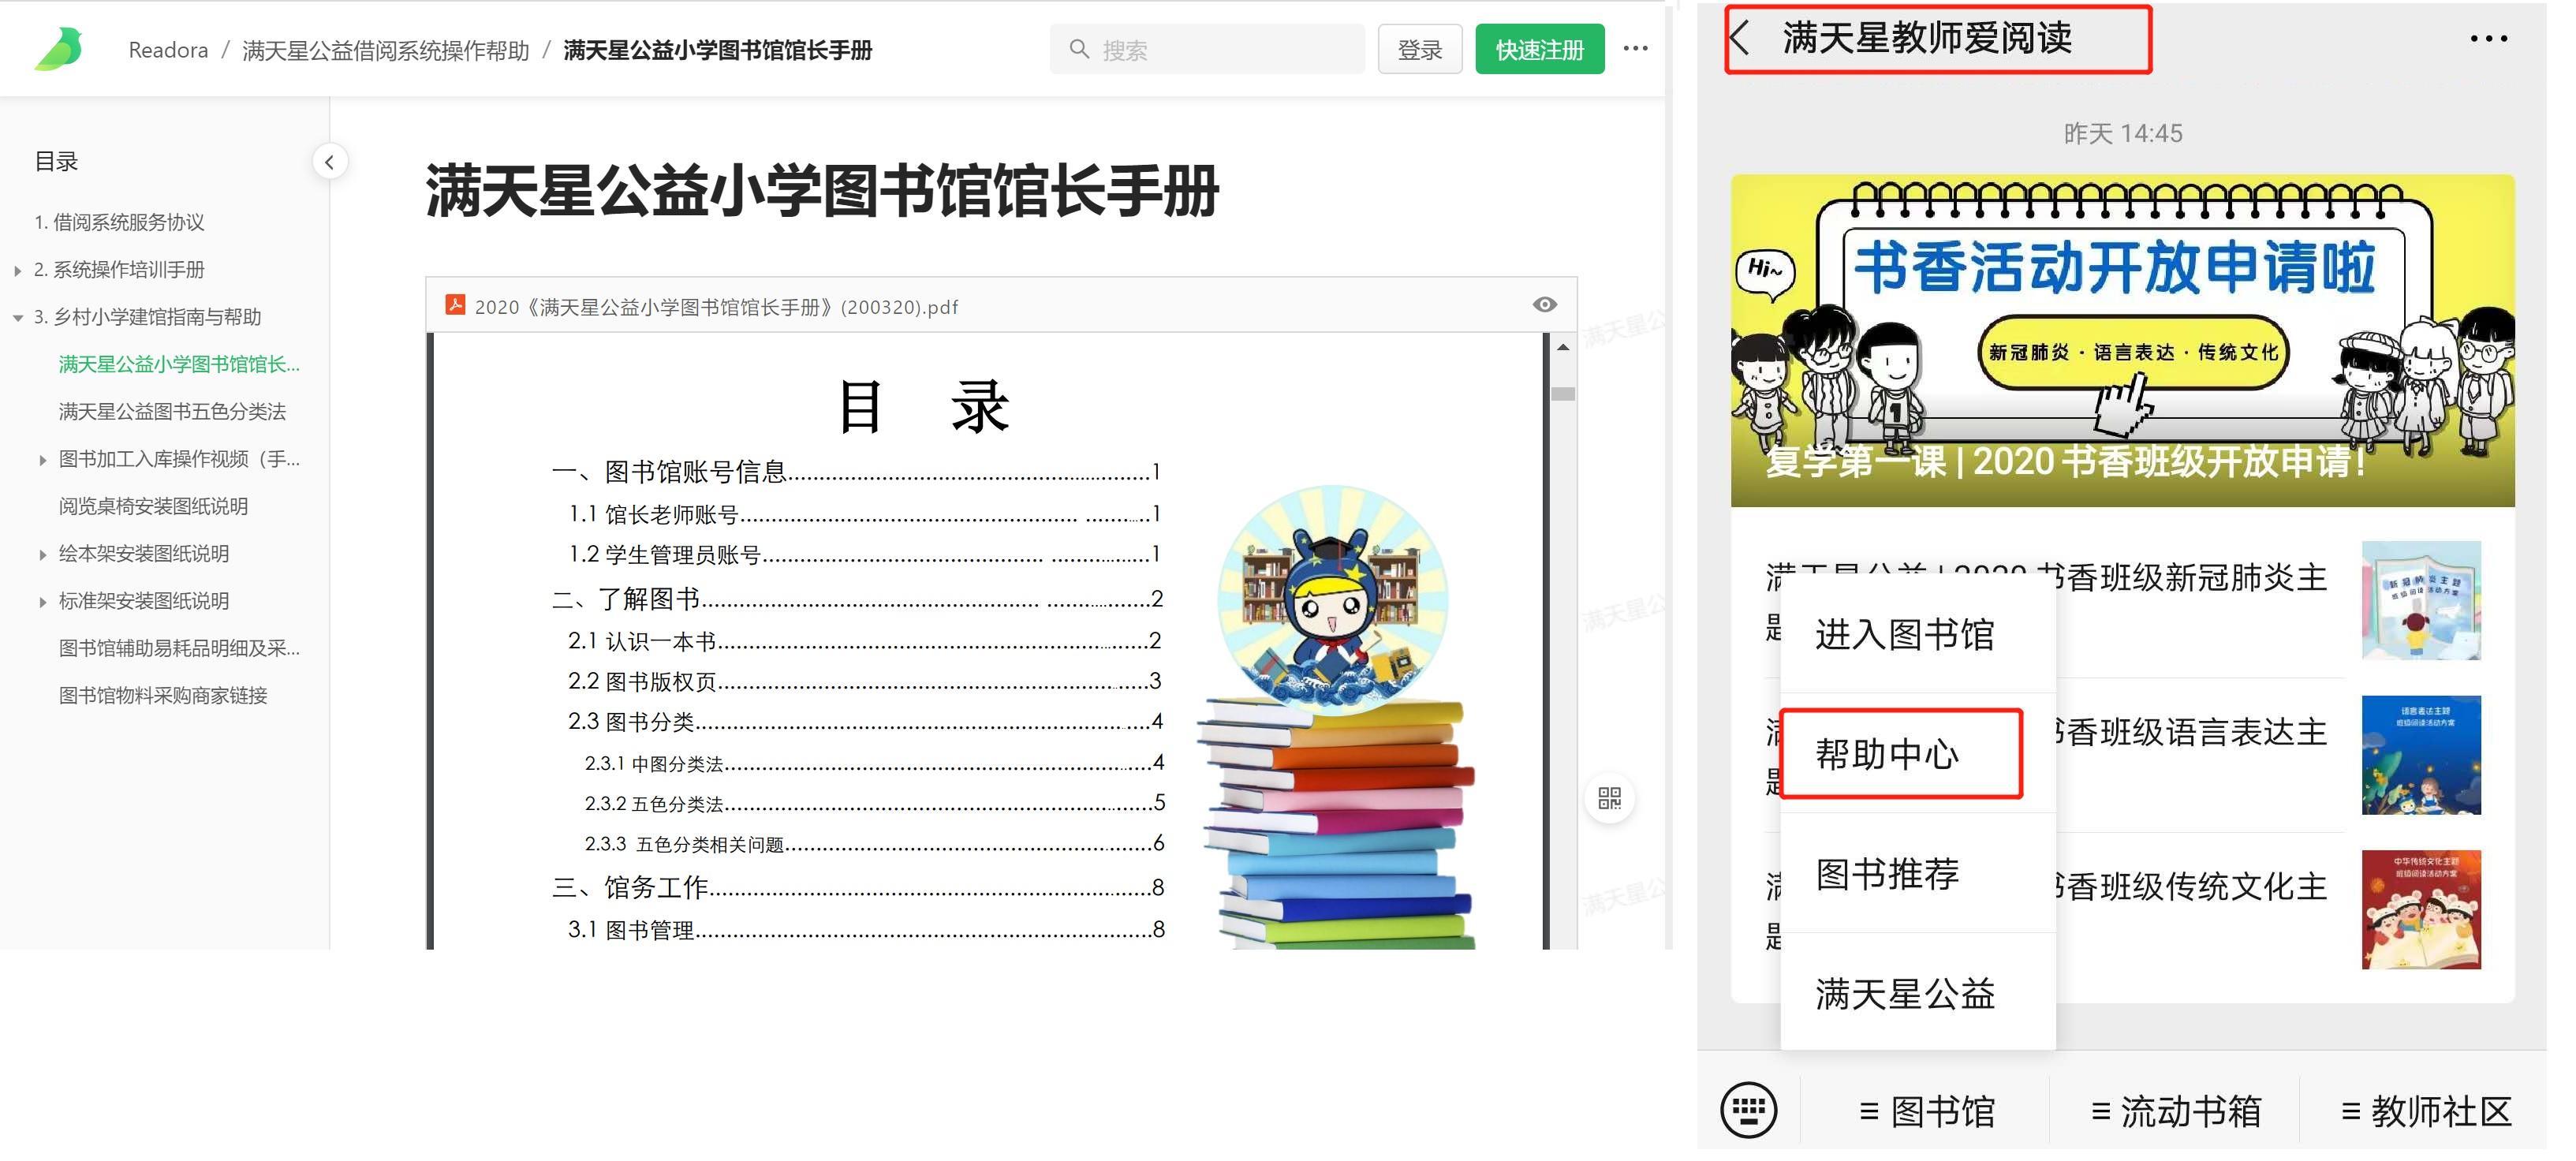Click the PDF filename 2020《满天星公益小学图书馆馆长手册》
This screenshot has width=2576, height=1161.
[716, 307]
